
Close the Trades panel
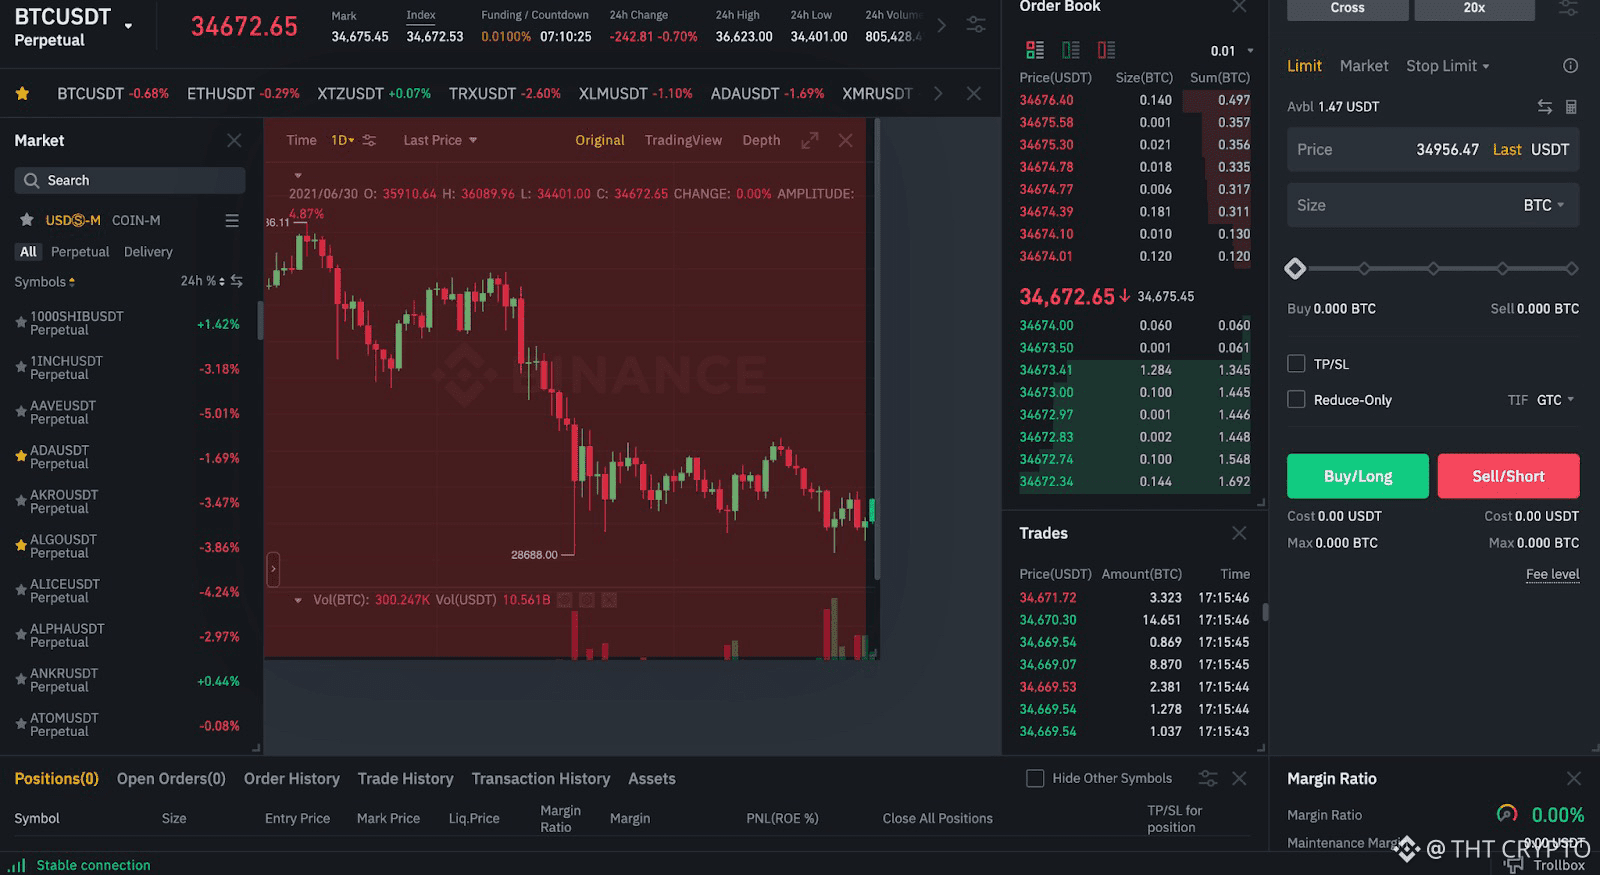click(x=1239, y=533)
